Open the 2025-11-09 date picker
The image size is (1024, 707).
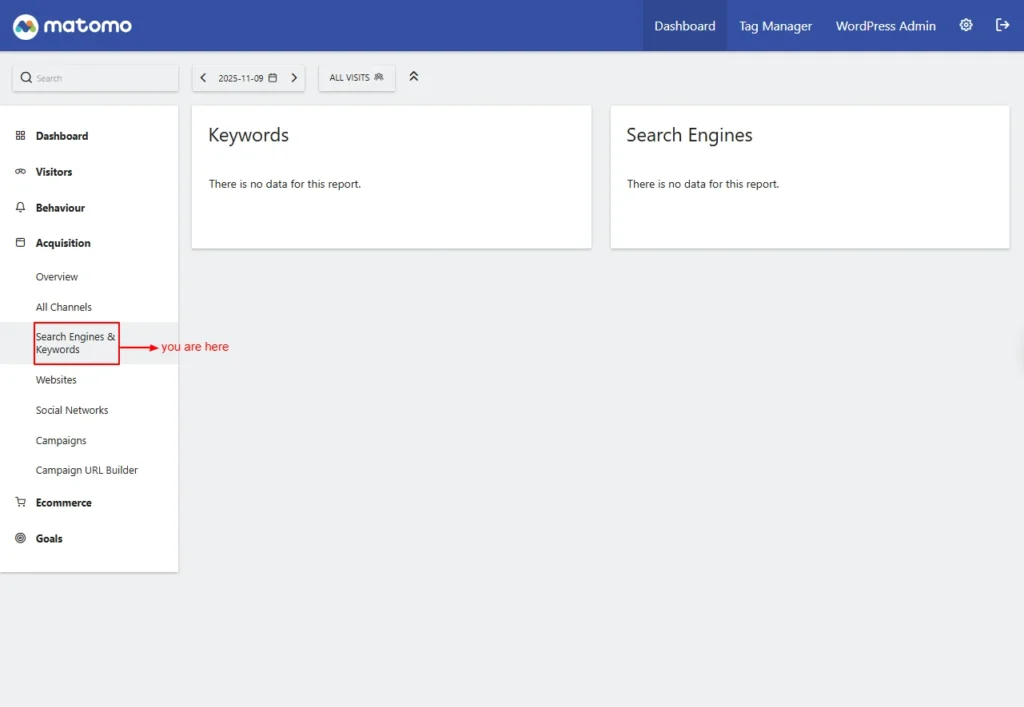coord(248,78)
